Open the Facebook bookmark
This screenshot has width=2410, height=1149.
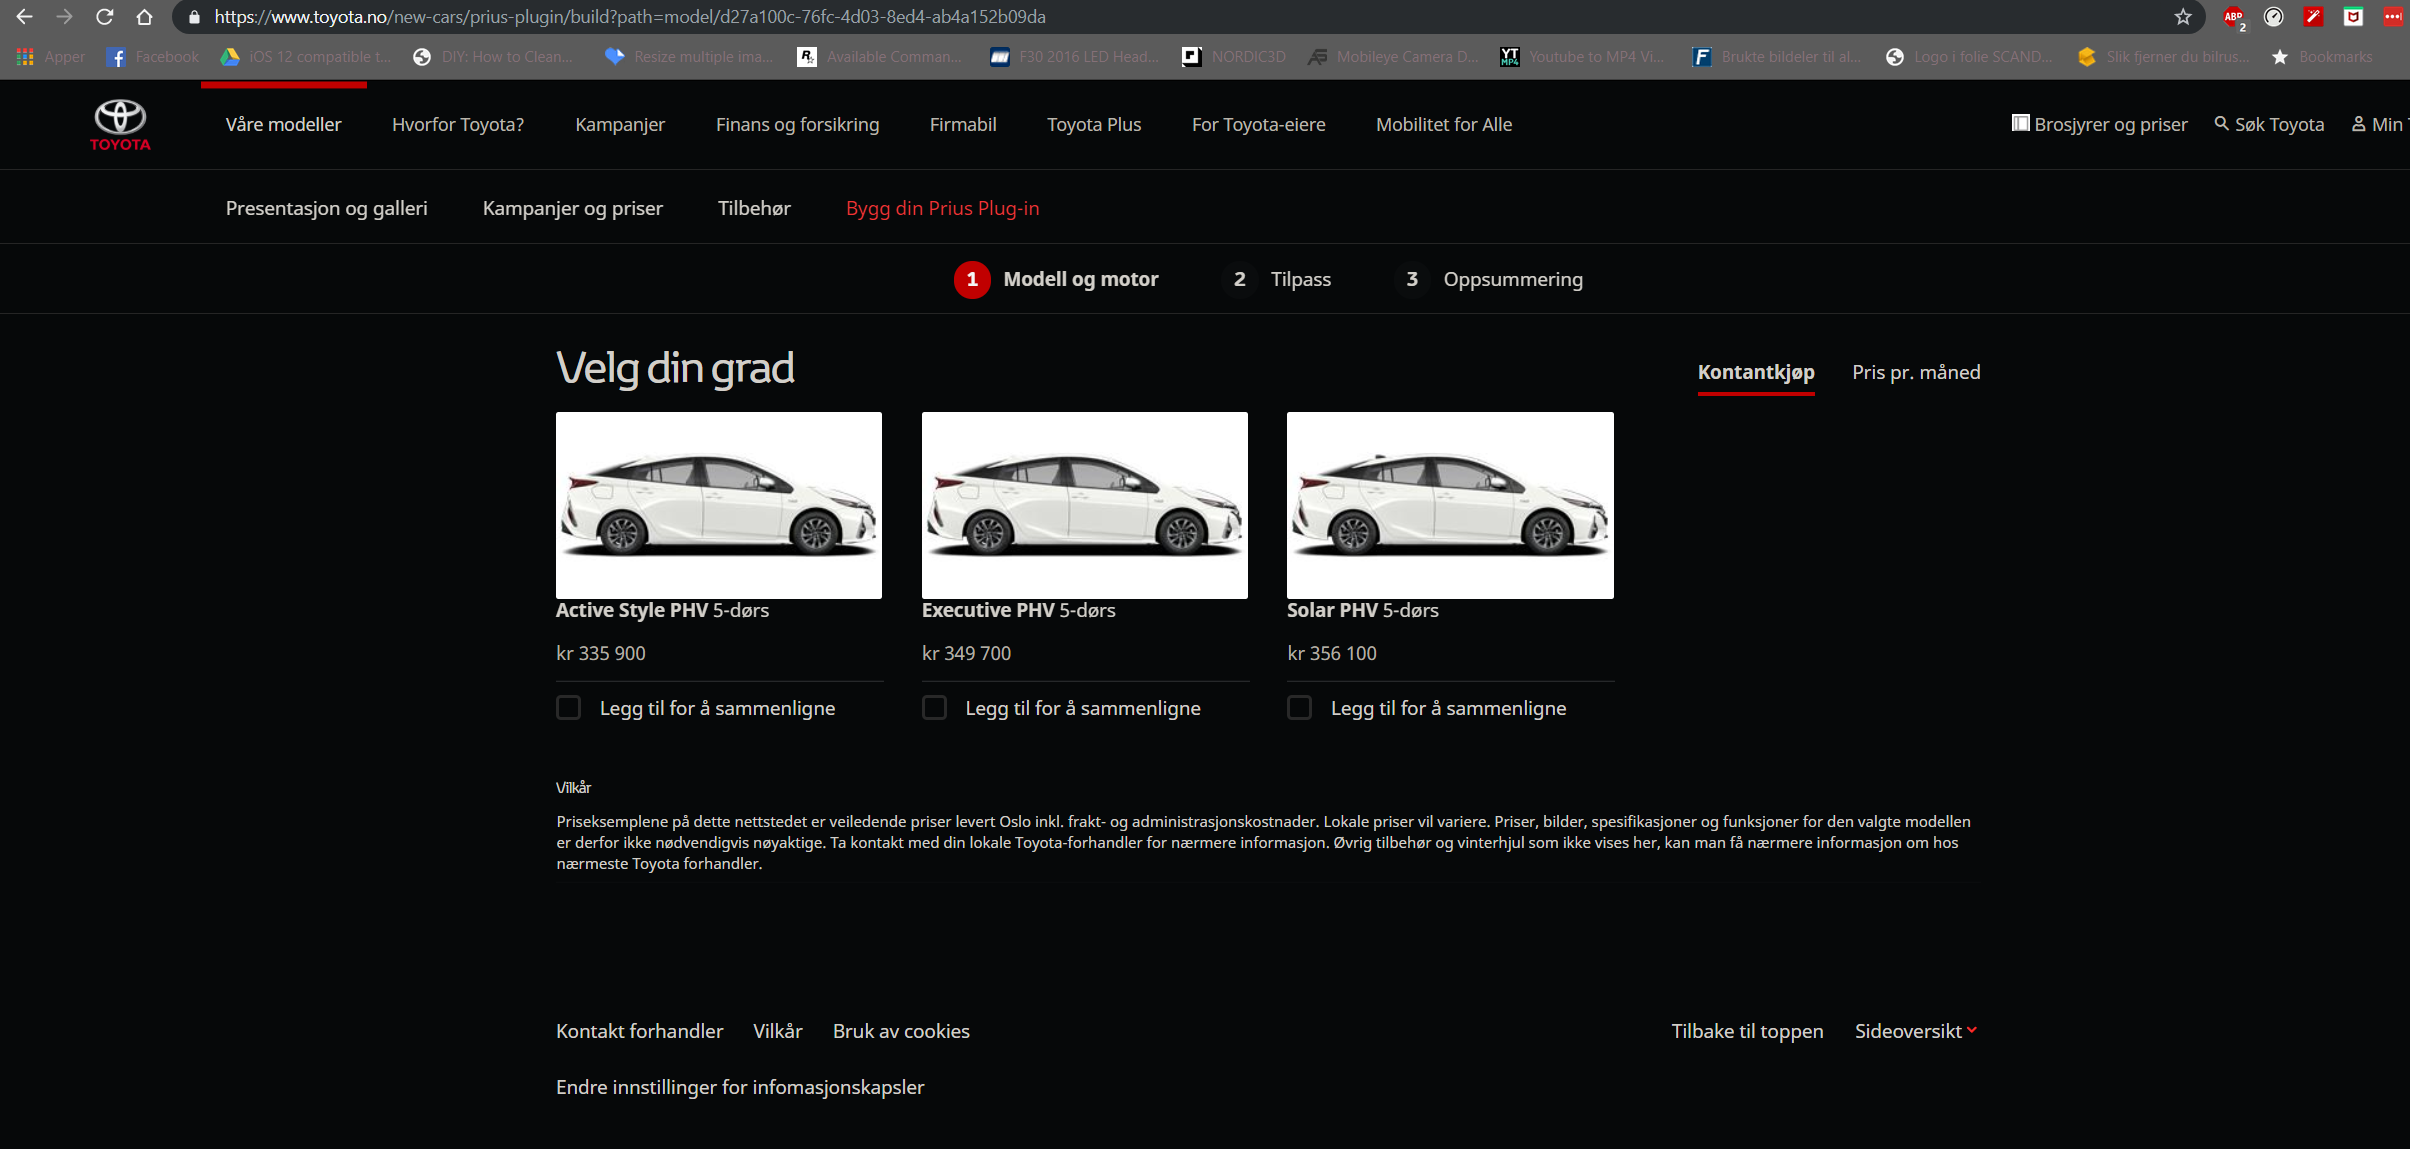tap(153, 57)
